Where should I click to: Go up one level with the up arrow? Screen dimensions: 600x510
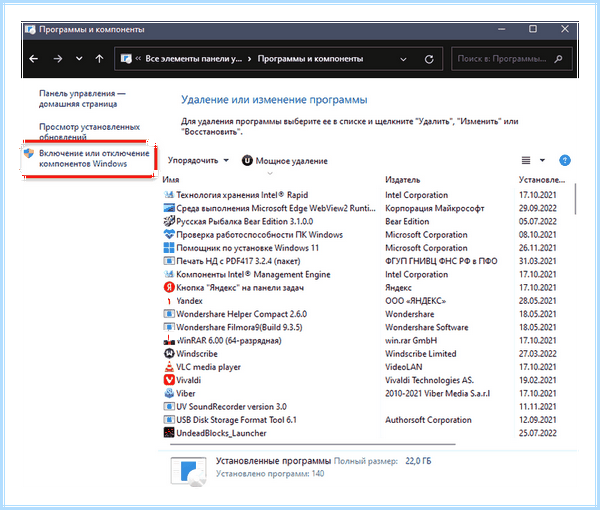pyautogui.click(x=99, y=59)
